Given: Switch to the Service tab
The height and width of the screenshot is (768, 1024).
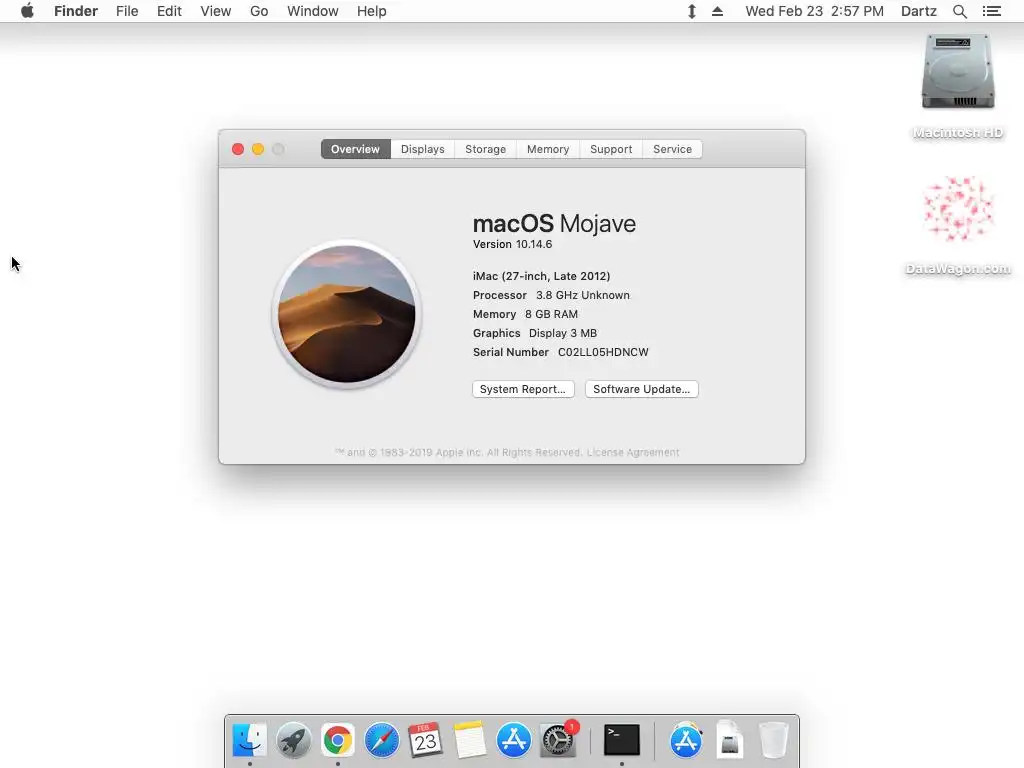Looking at the screenshot, I should 672,149.
